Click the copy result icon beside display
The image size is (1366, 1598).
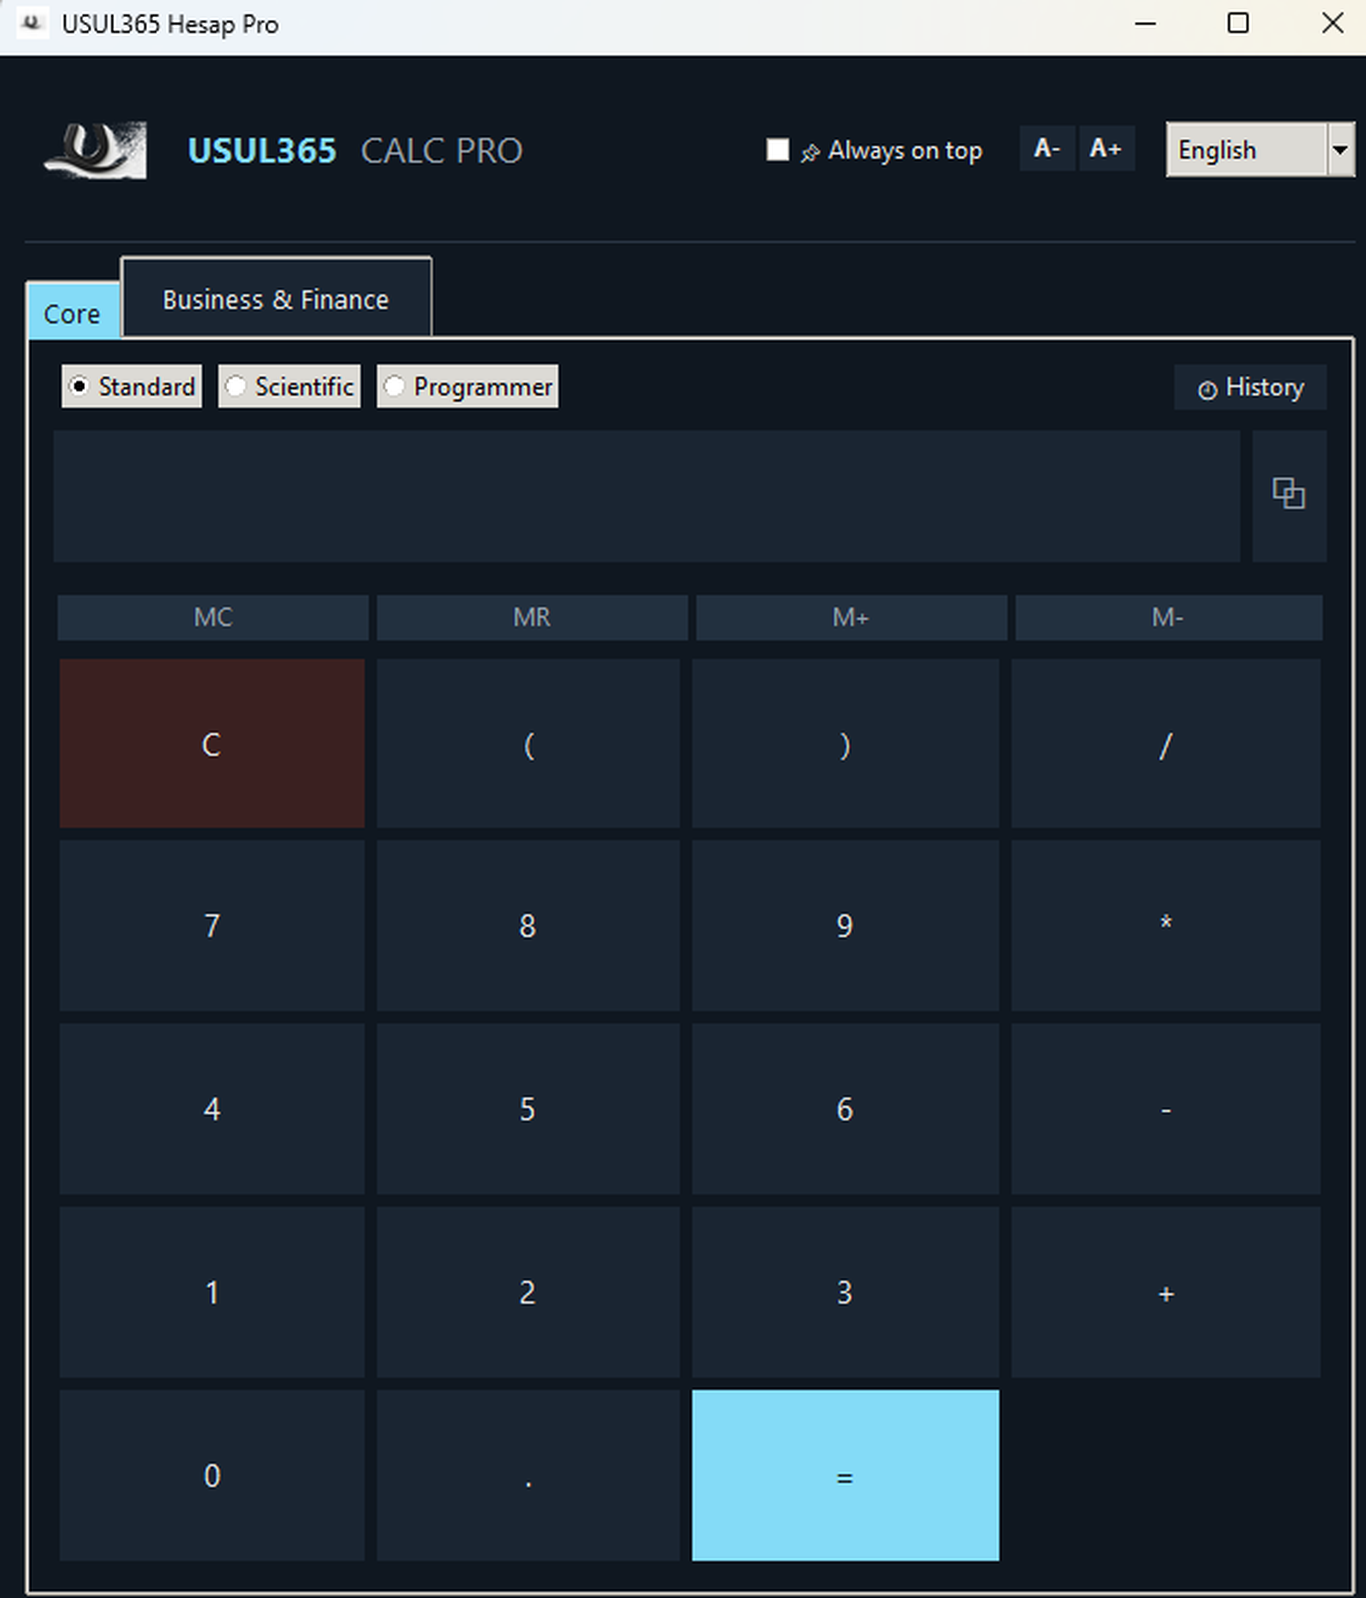pyautogui.click(x=1289, y=495)
